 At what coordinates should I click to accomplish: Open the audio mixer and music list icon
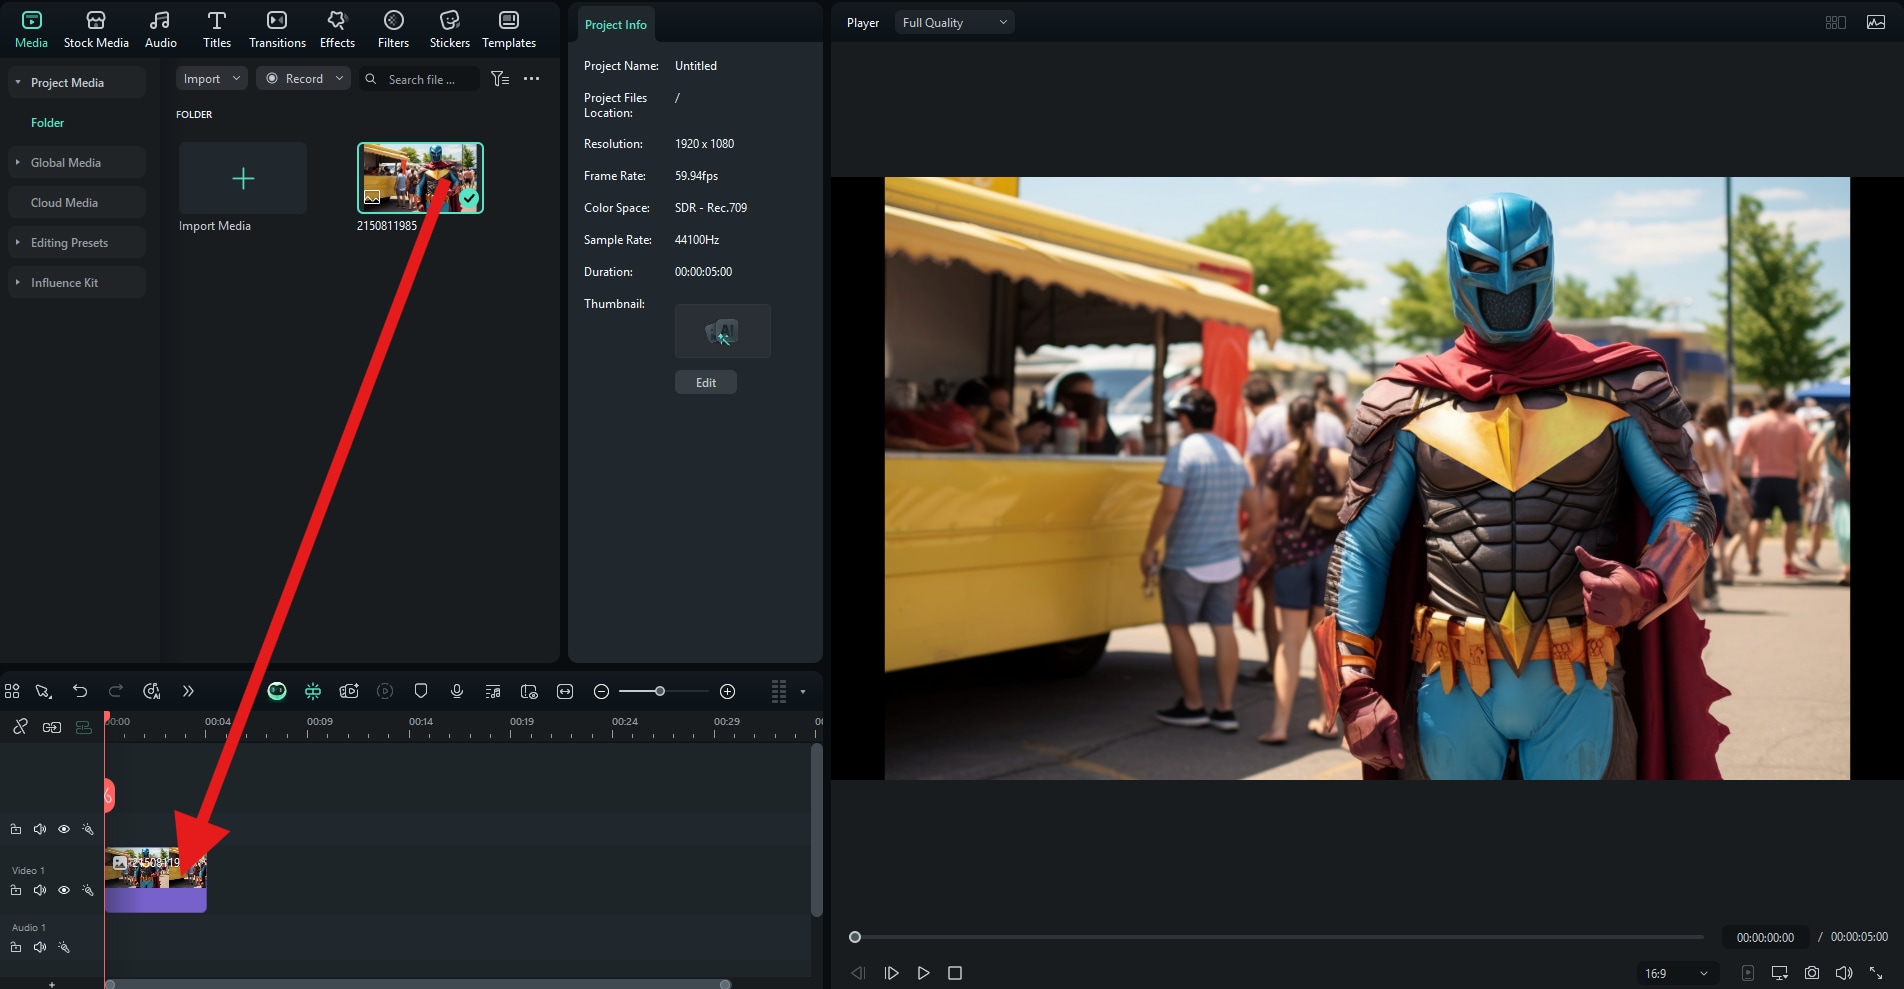click(493, 691)
